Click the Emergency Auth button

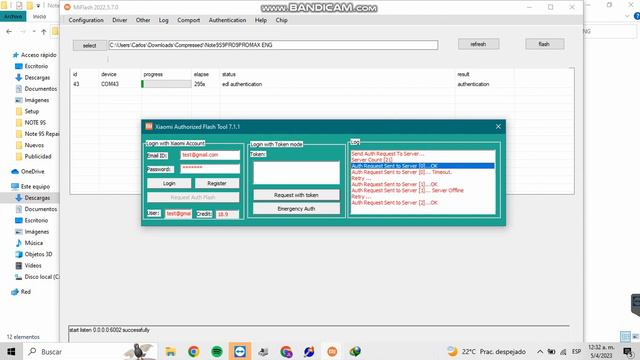coord(296,209)
